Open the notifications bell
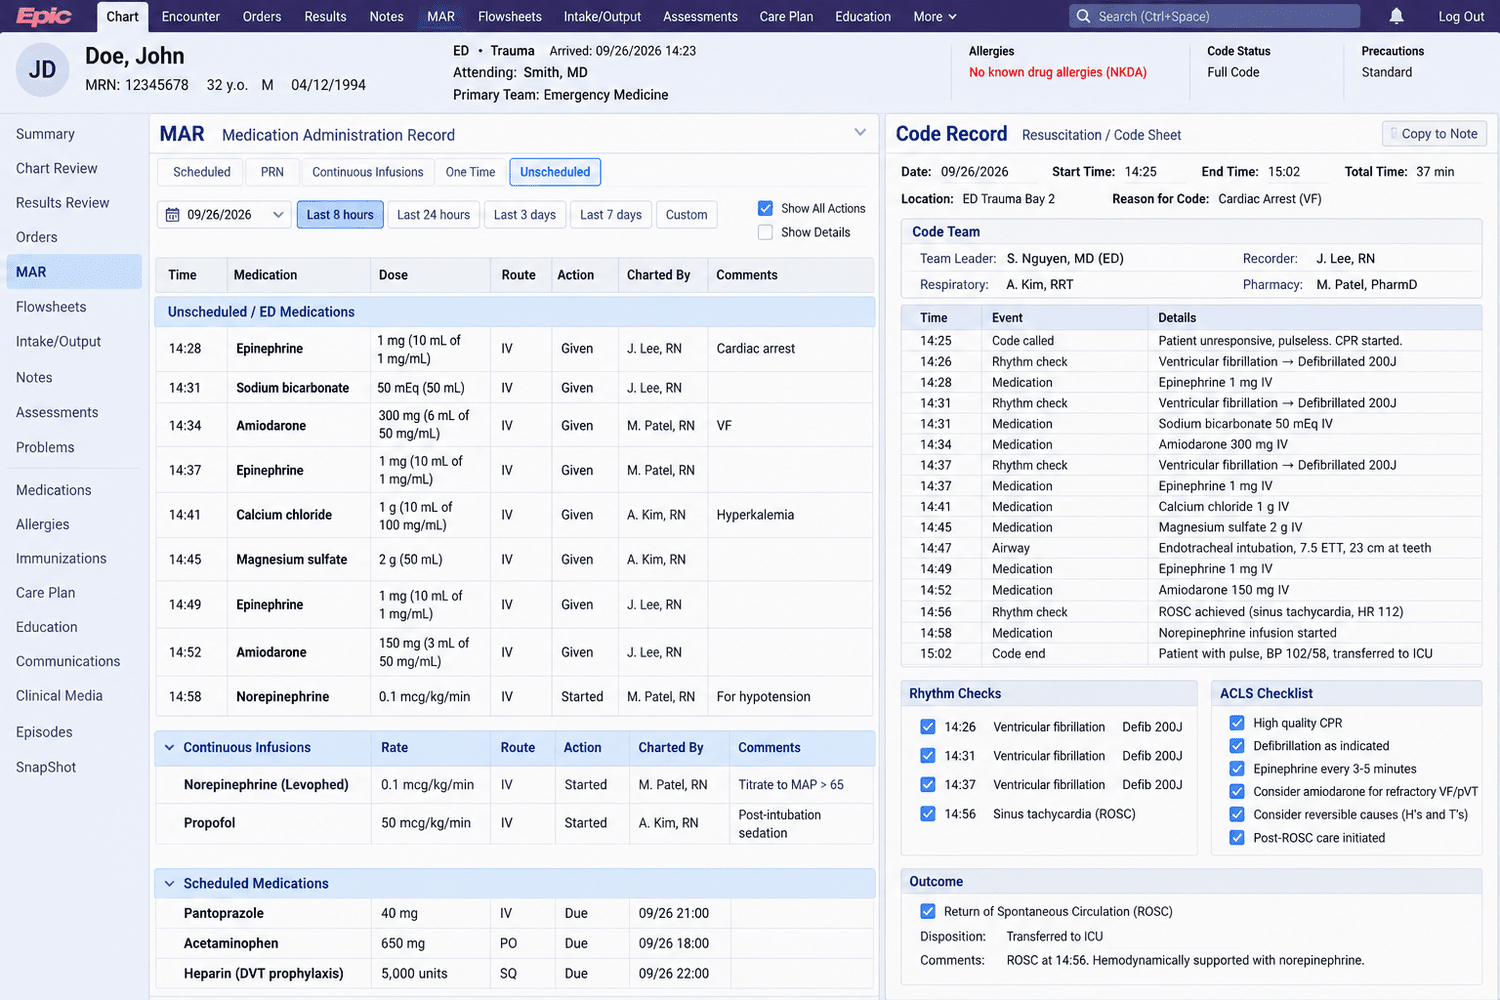 [x=1396, y=16]
